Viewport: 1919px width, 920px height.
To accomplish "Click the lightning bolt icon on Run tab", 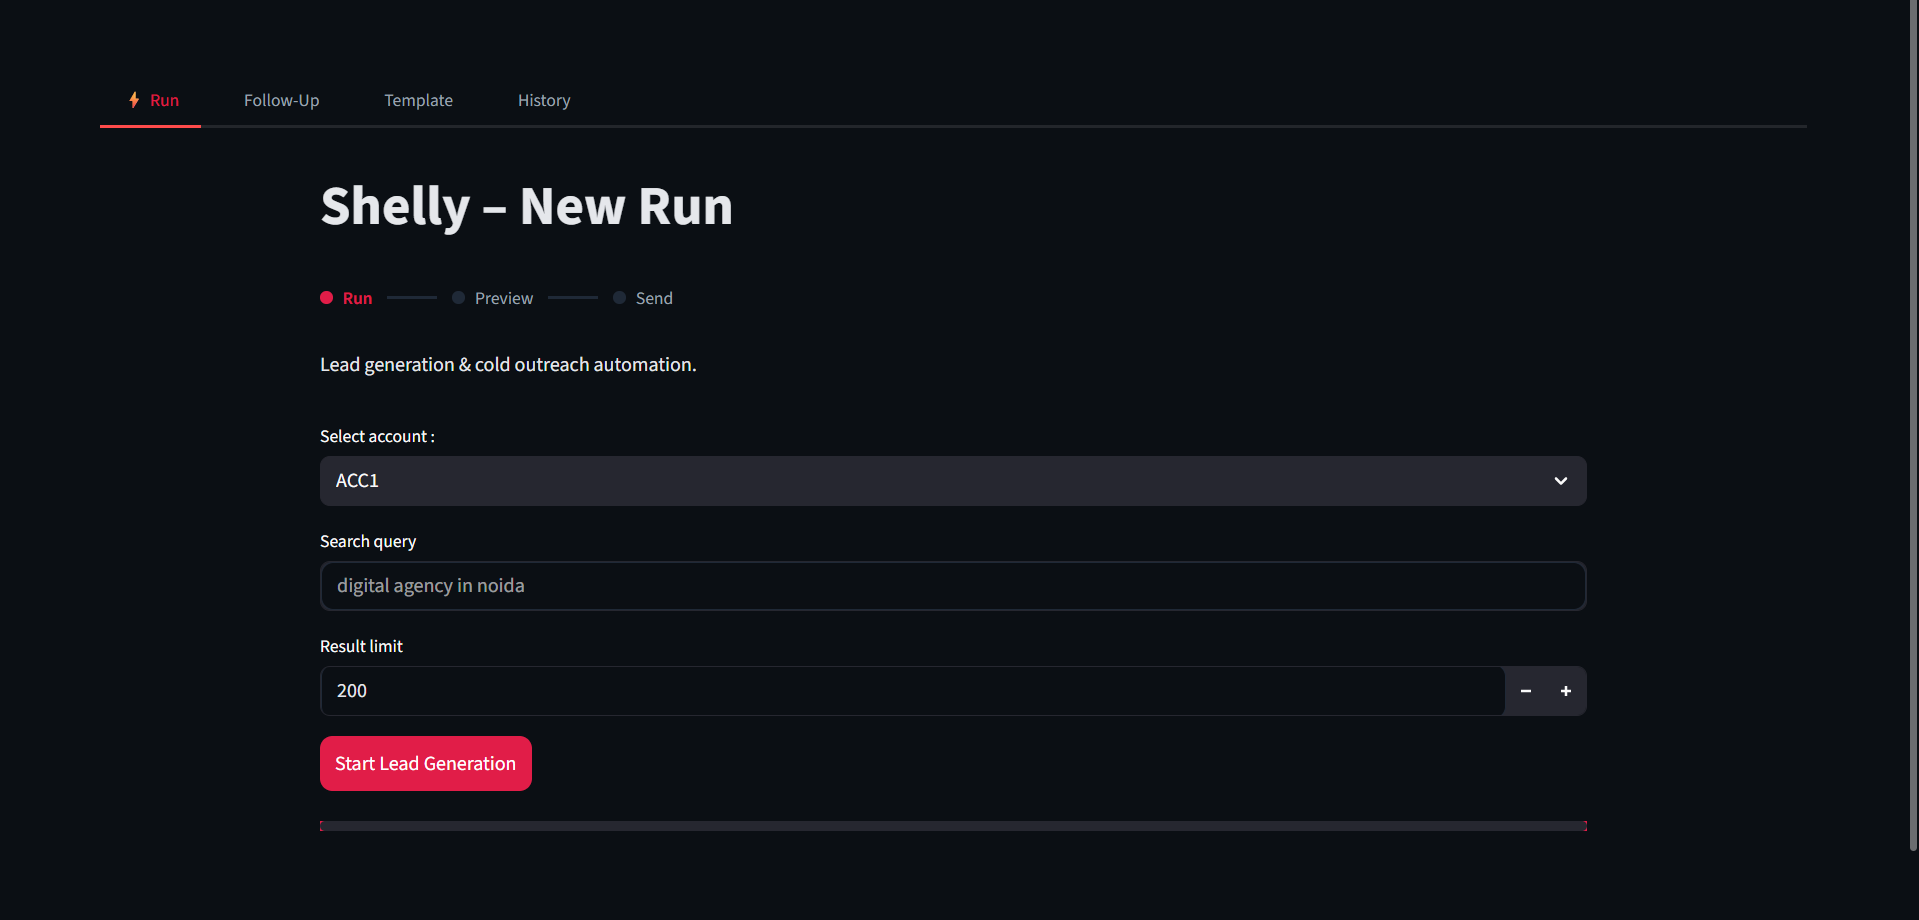I will 134,100.
